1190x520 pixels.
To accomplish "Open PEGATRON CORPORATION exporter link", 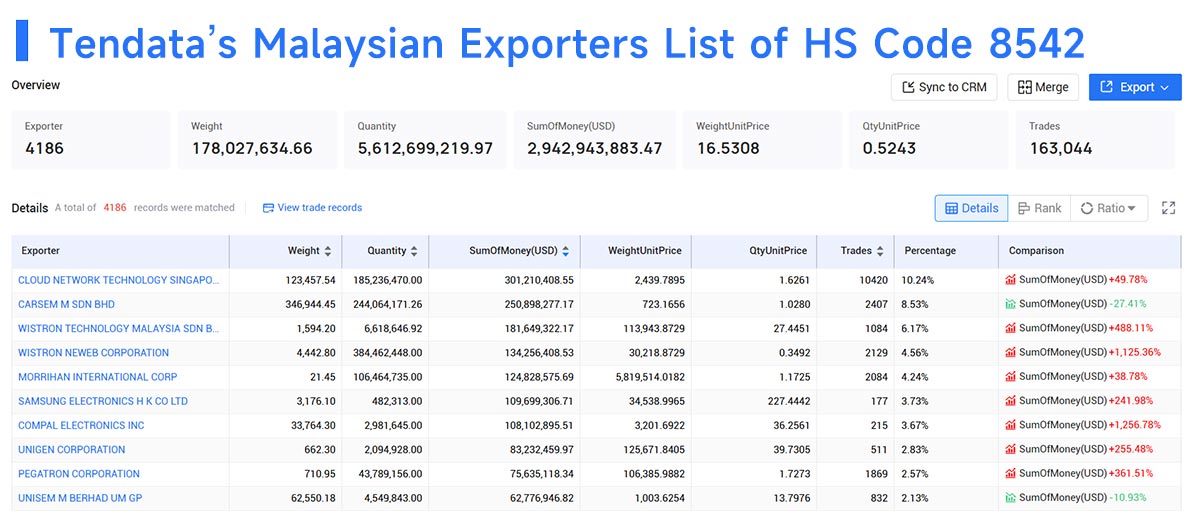I will click(x=79, y=474).
